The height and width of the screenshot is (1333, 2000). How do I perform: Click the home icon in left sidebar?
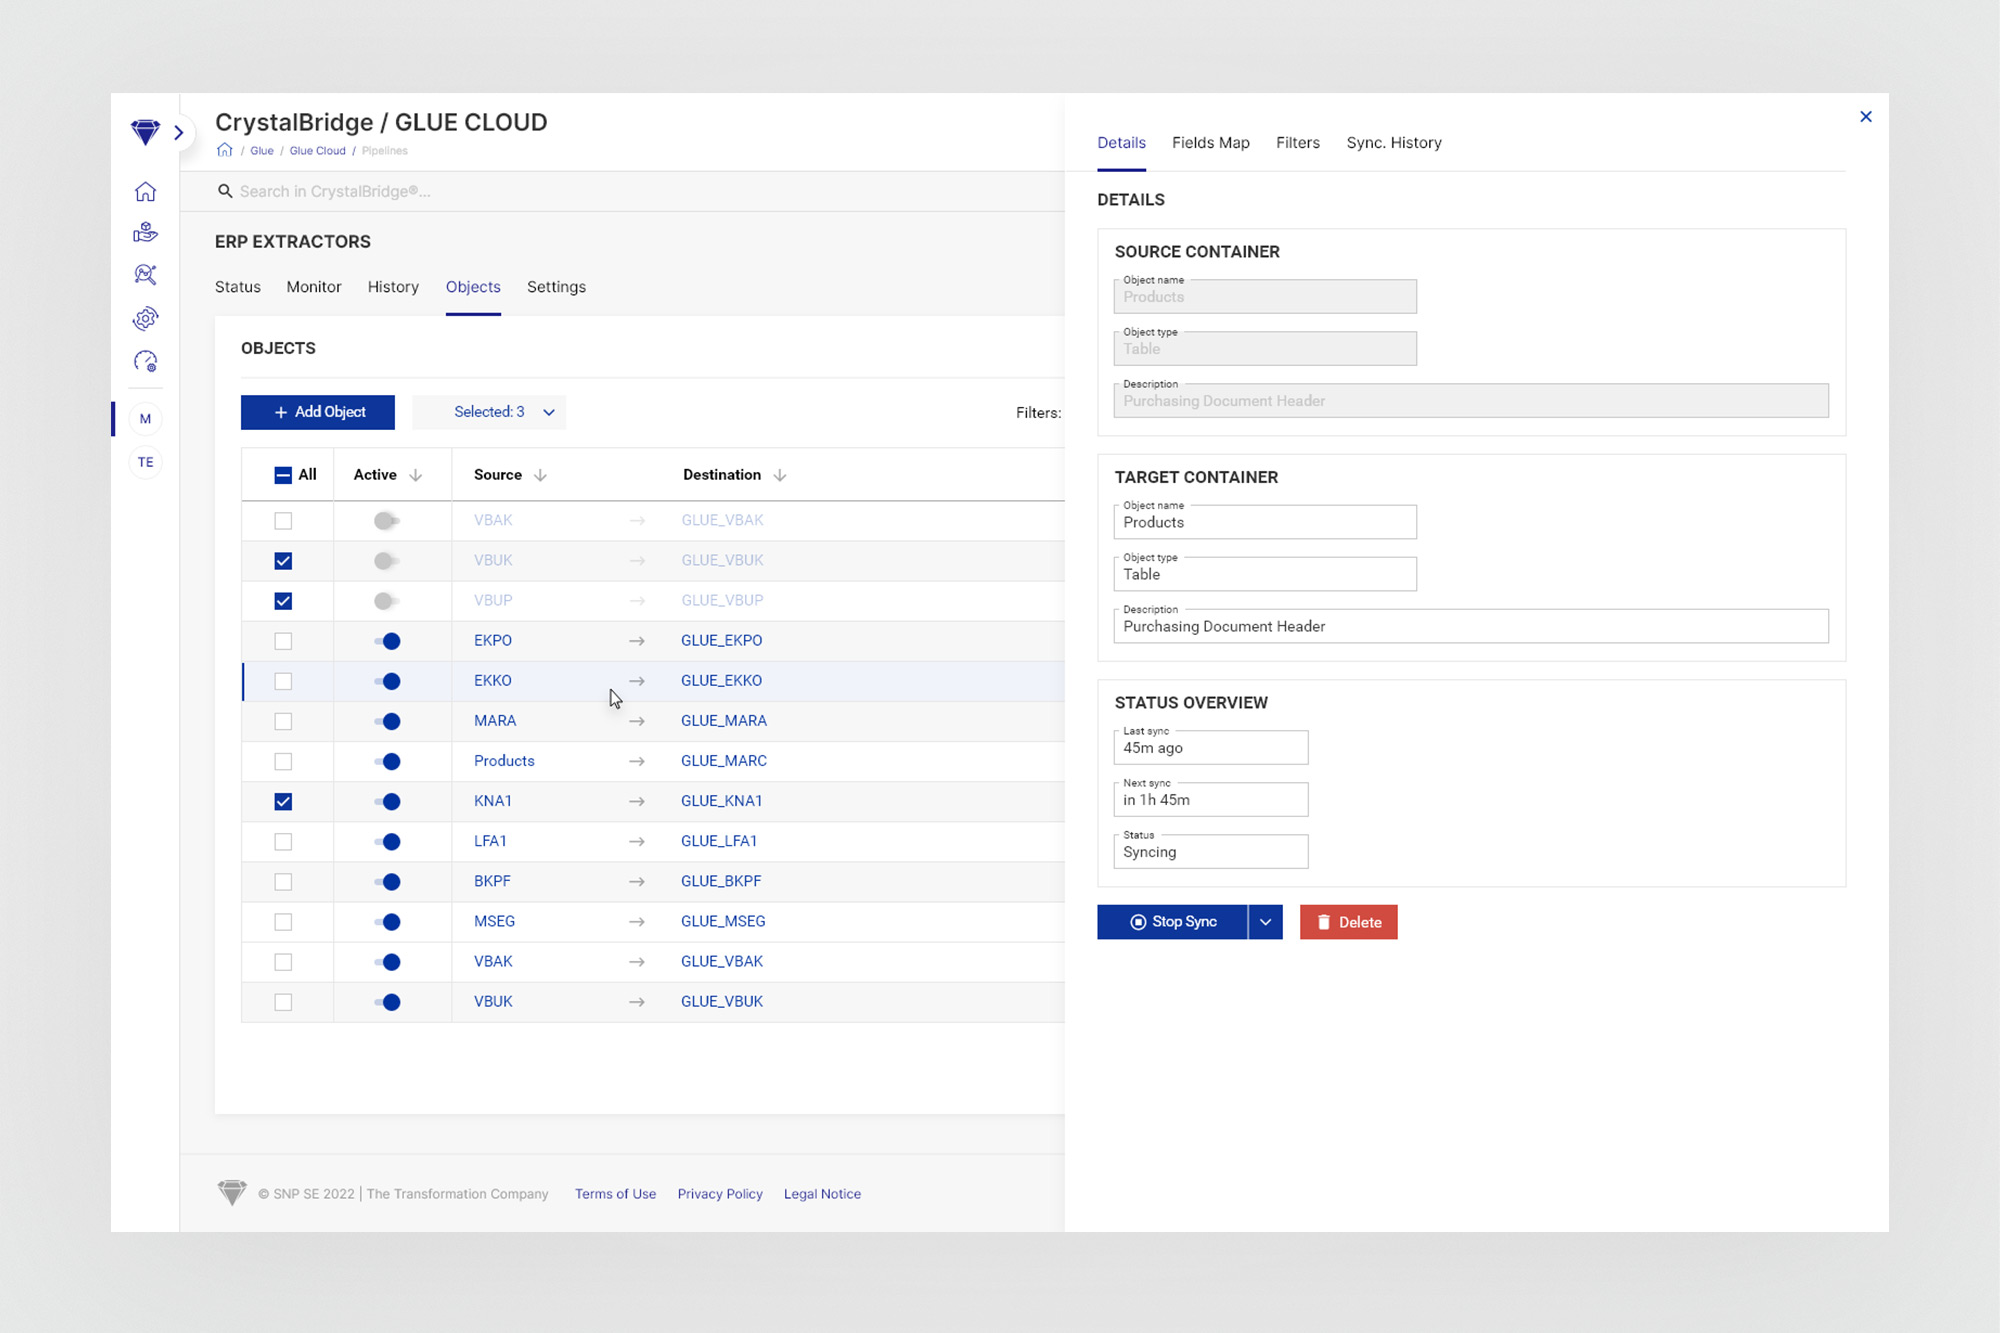(x=145, y=191)
